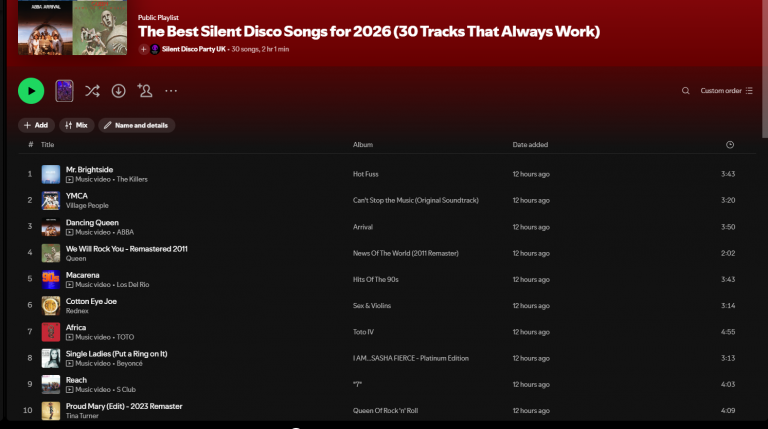The height and width of the screenshot is (429, 768).
Task: Click the red Africa album thumbnail
Action: [51, 332]
